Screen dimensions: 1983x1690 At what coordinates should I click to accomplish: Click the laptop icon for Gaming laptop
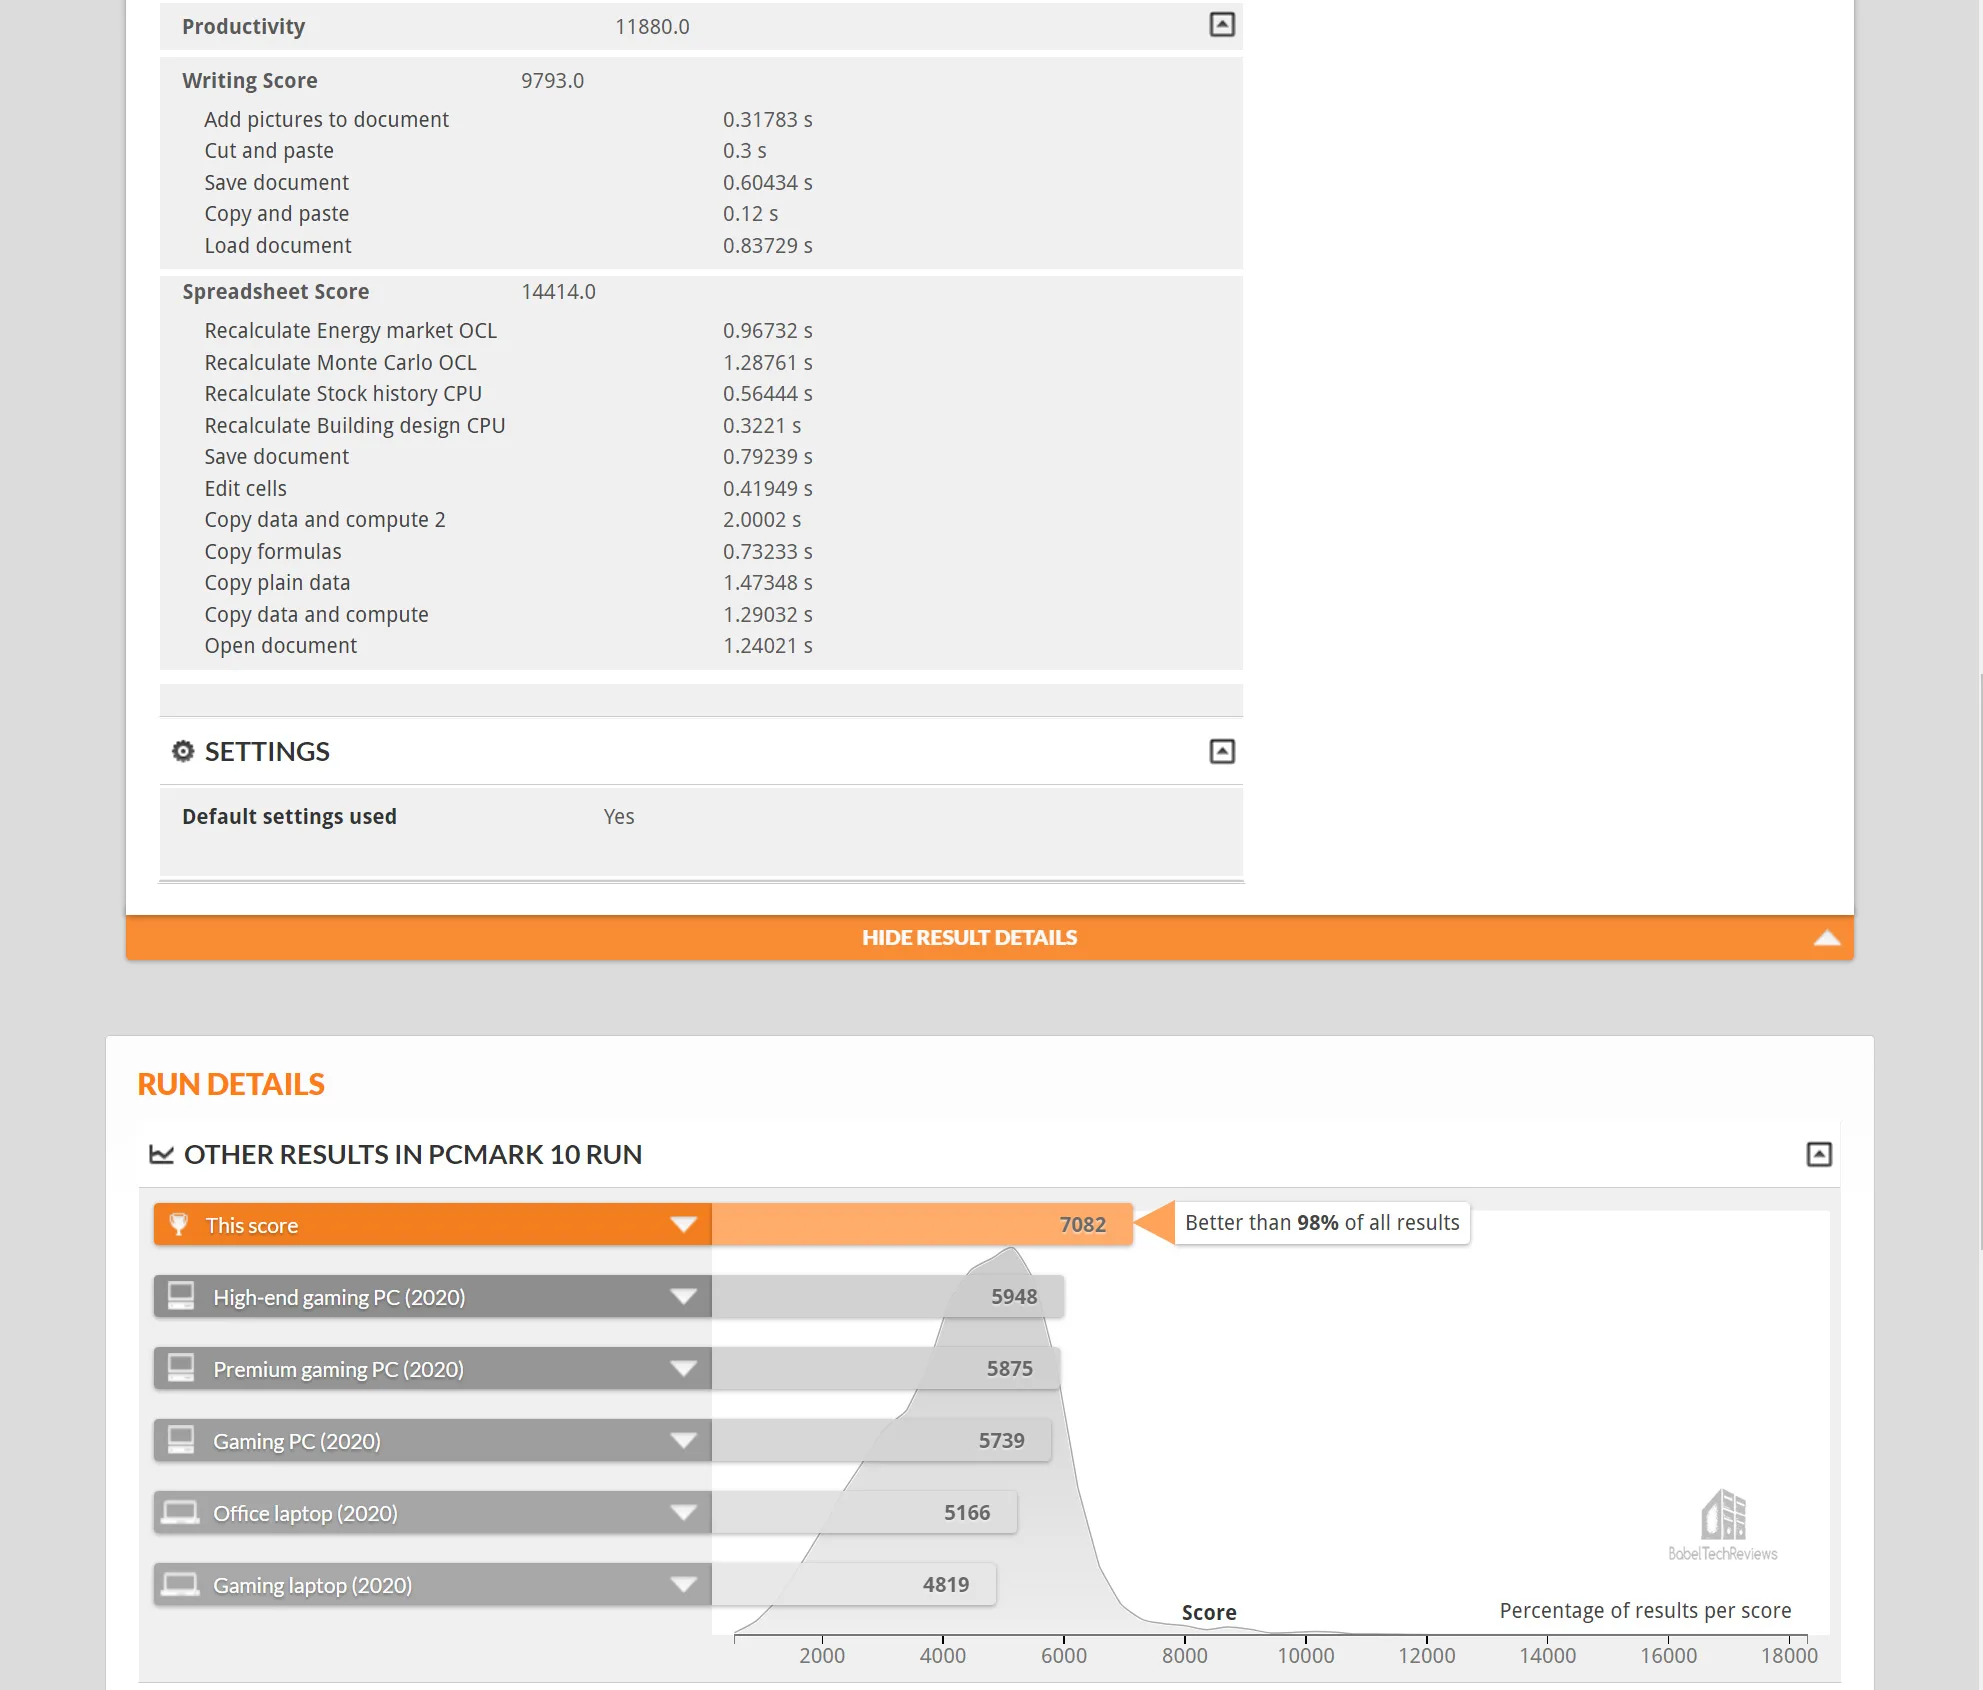pyautogui.click(x=181, y=1584)
